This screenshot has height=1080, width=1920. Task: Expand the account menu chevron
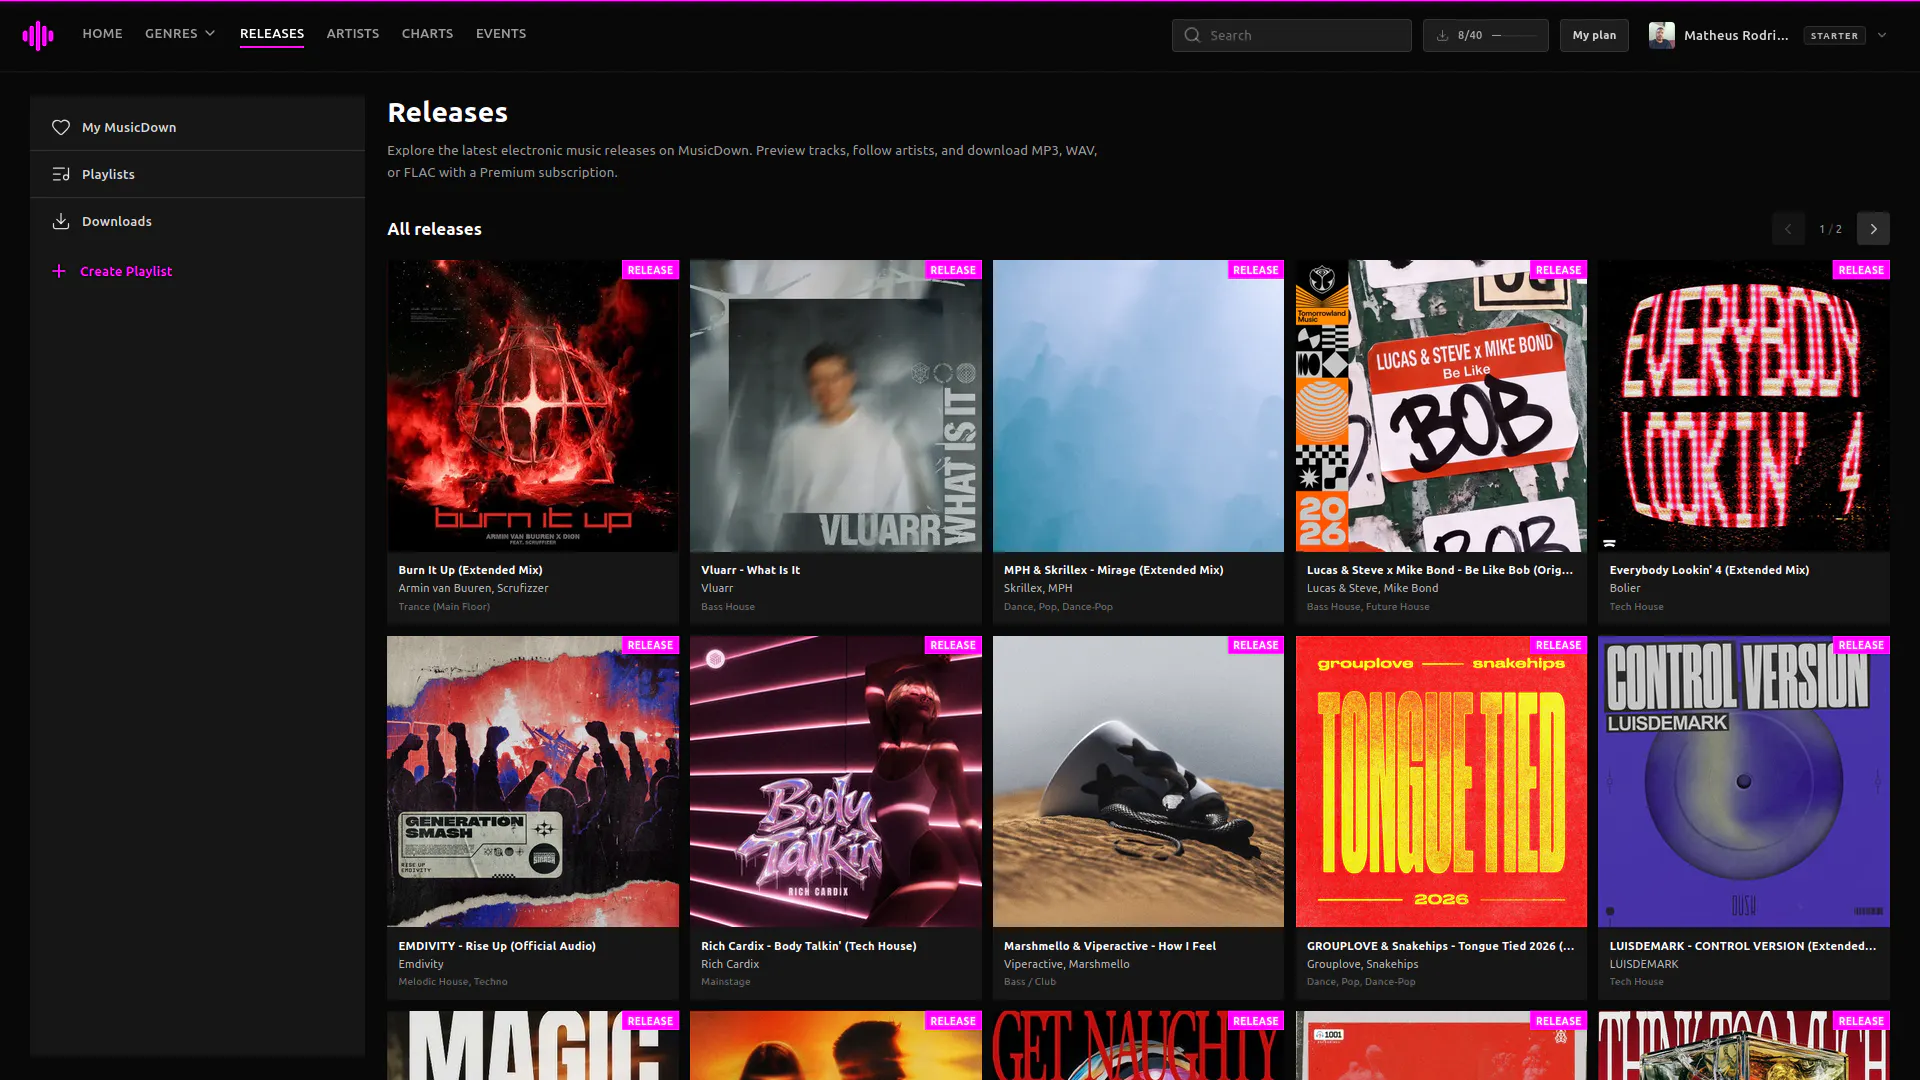(1882, 35)
